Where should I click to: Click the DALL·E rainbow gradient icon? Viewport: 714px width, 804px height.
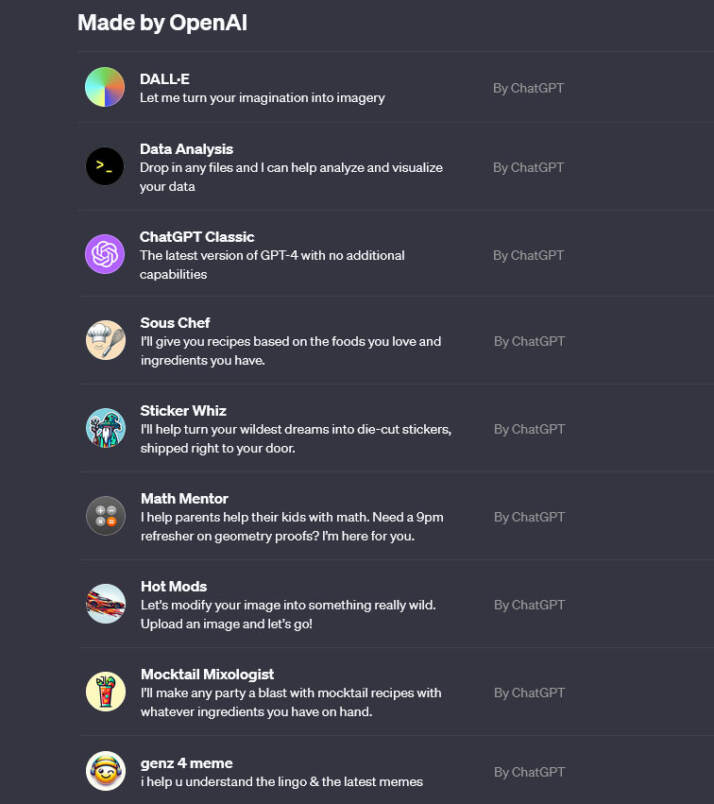(x=105, y=87)
